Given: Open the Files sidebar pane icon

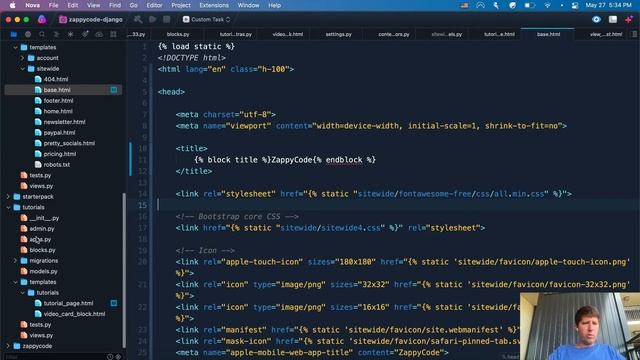Looking at the screenshot, I should [x=13, y=34].
